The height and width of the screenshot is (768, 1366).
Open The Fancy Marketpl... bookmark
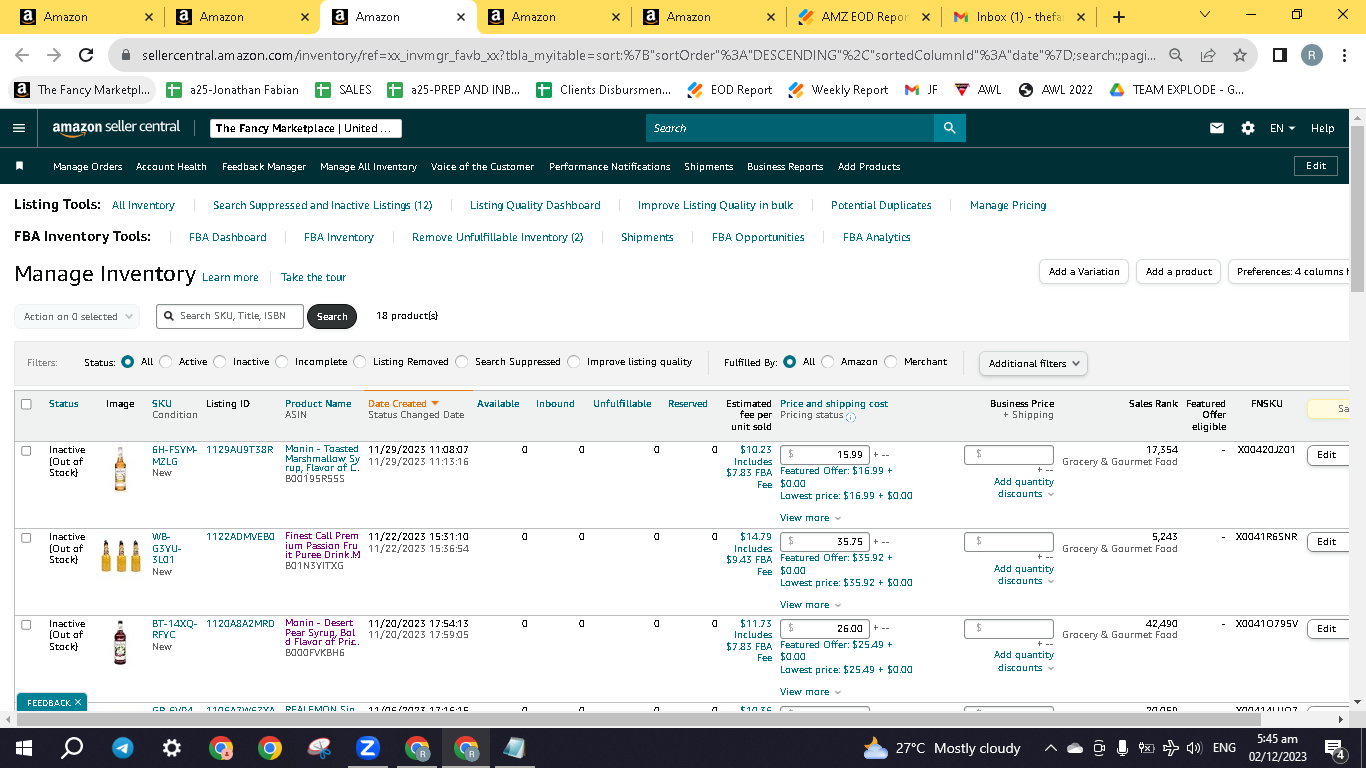83,90
